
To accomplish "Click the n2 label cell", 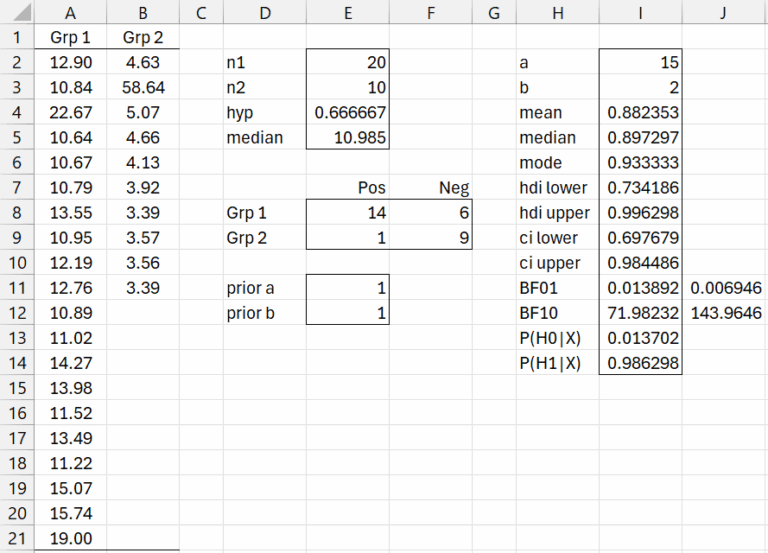I will (x=265, y=87).
